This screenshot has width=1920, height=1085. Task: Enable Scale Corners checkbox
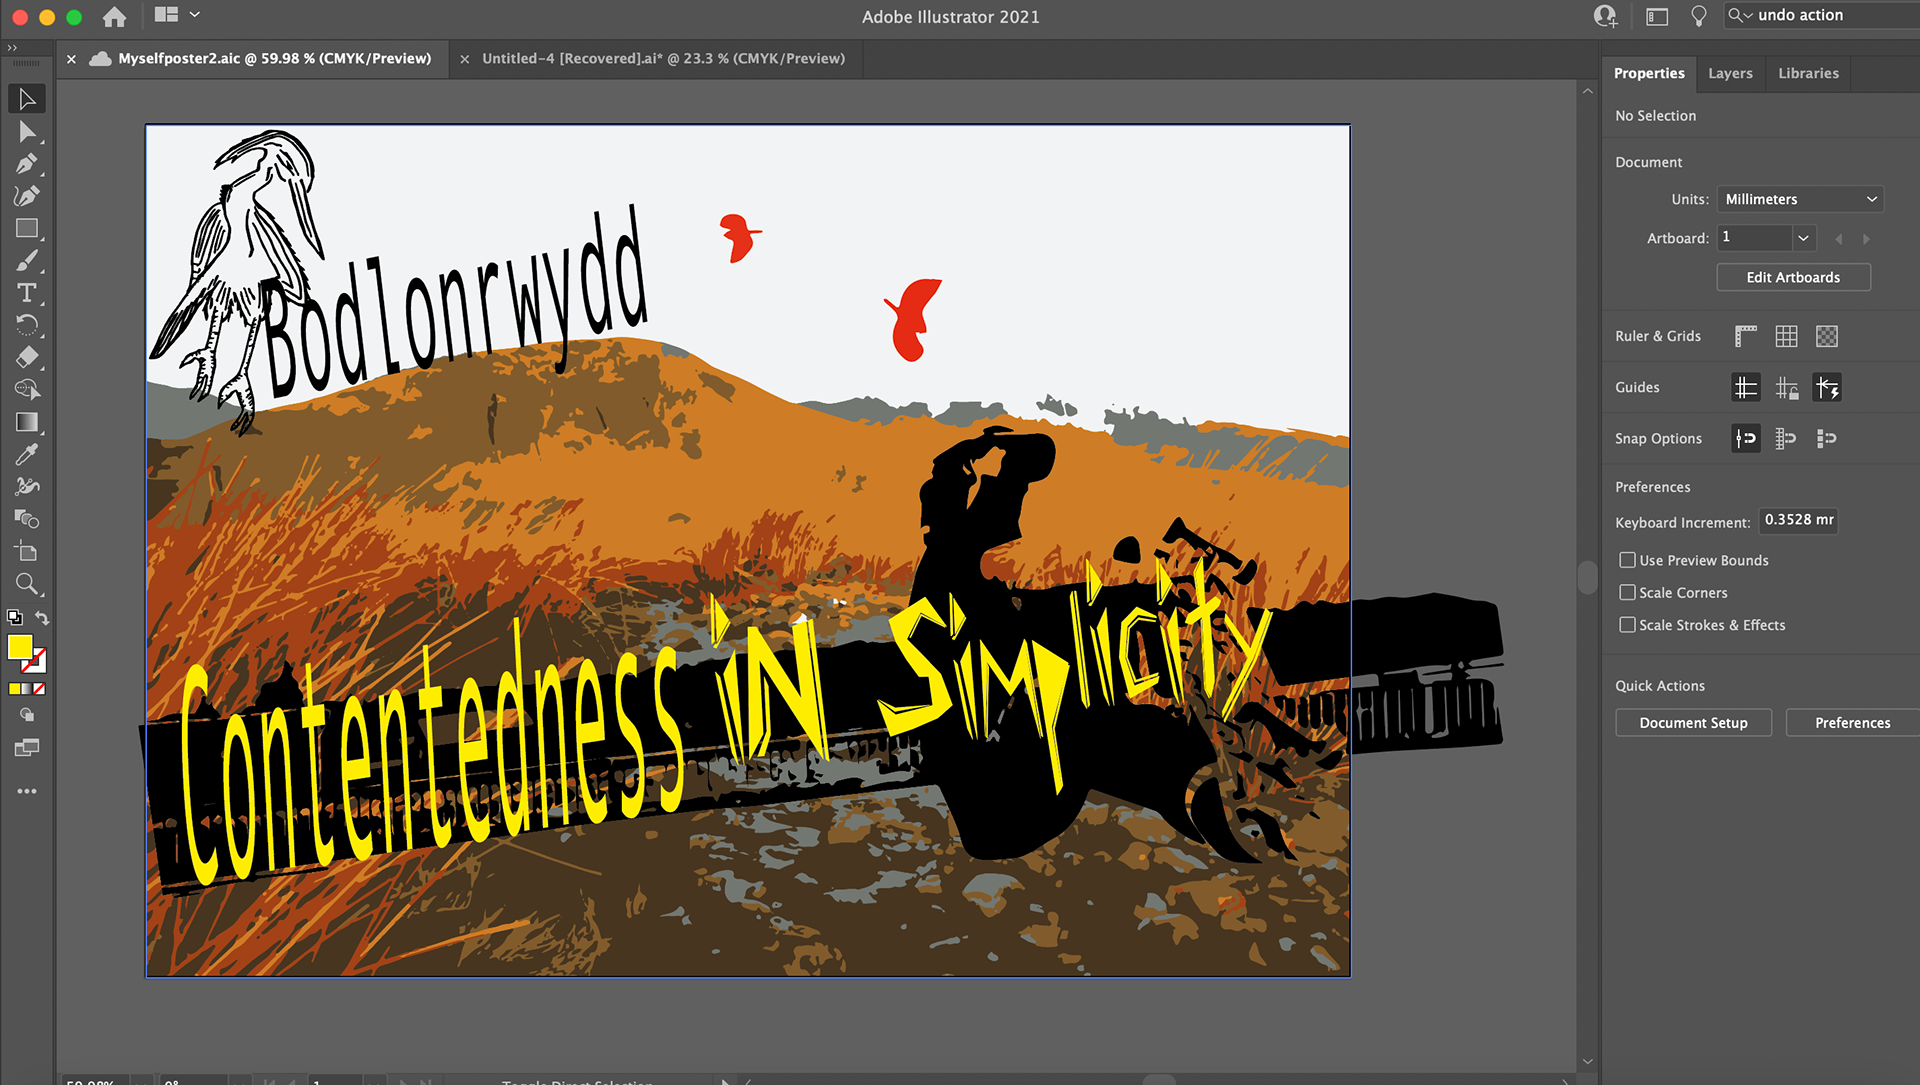(1627, 592)
